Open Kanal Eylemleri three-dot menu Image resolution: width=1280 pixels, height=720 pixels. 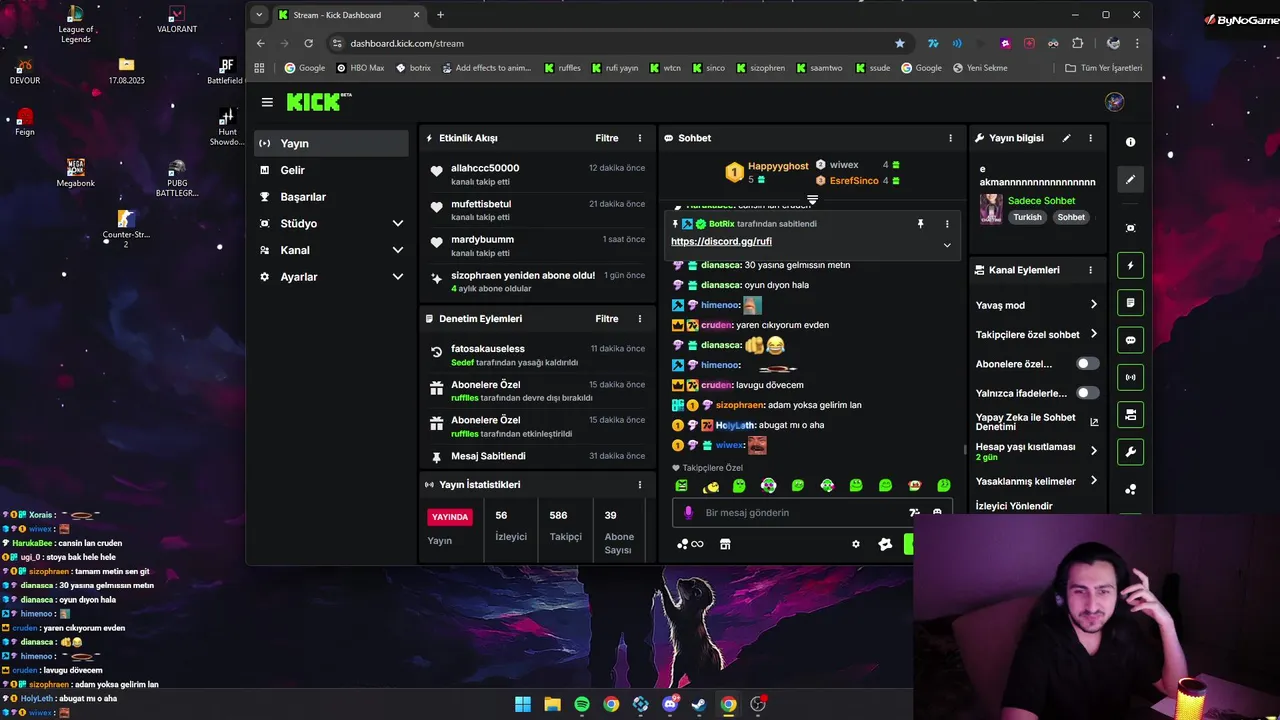(x=1090, y=270)
